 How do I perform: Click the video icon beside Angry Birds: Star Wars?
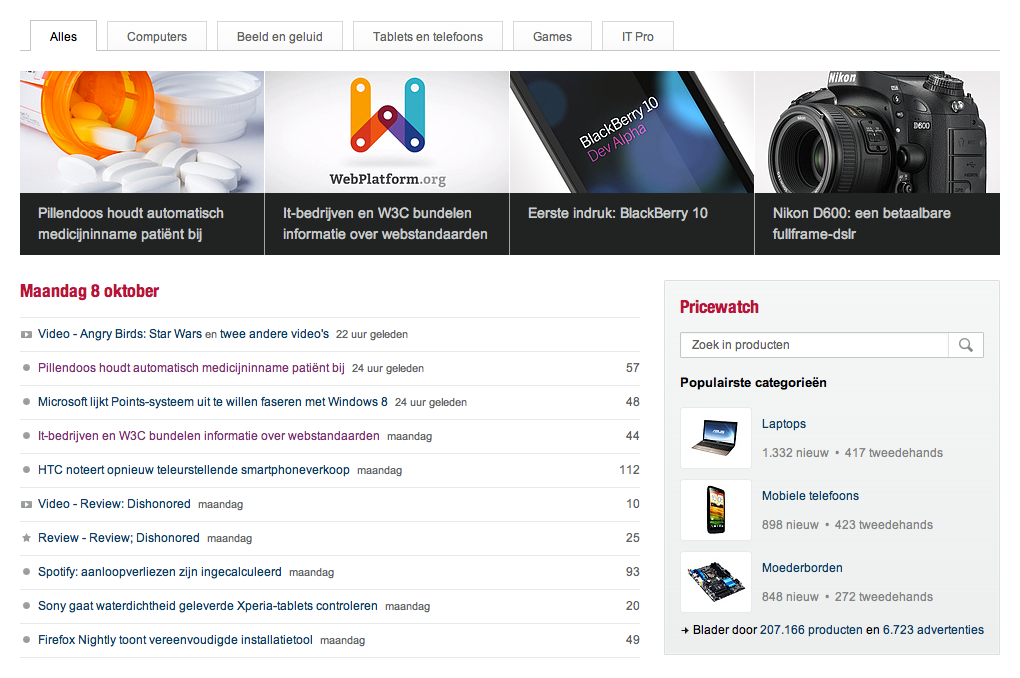26,334
